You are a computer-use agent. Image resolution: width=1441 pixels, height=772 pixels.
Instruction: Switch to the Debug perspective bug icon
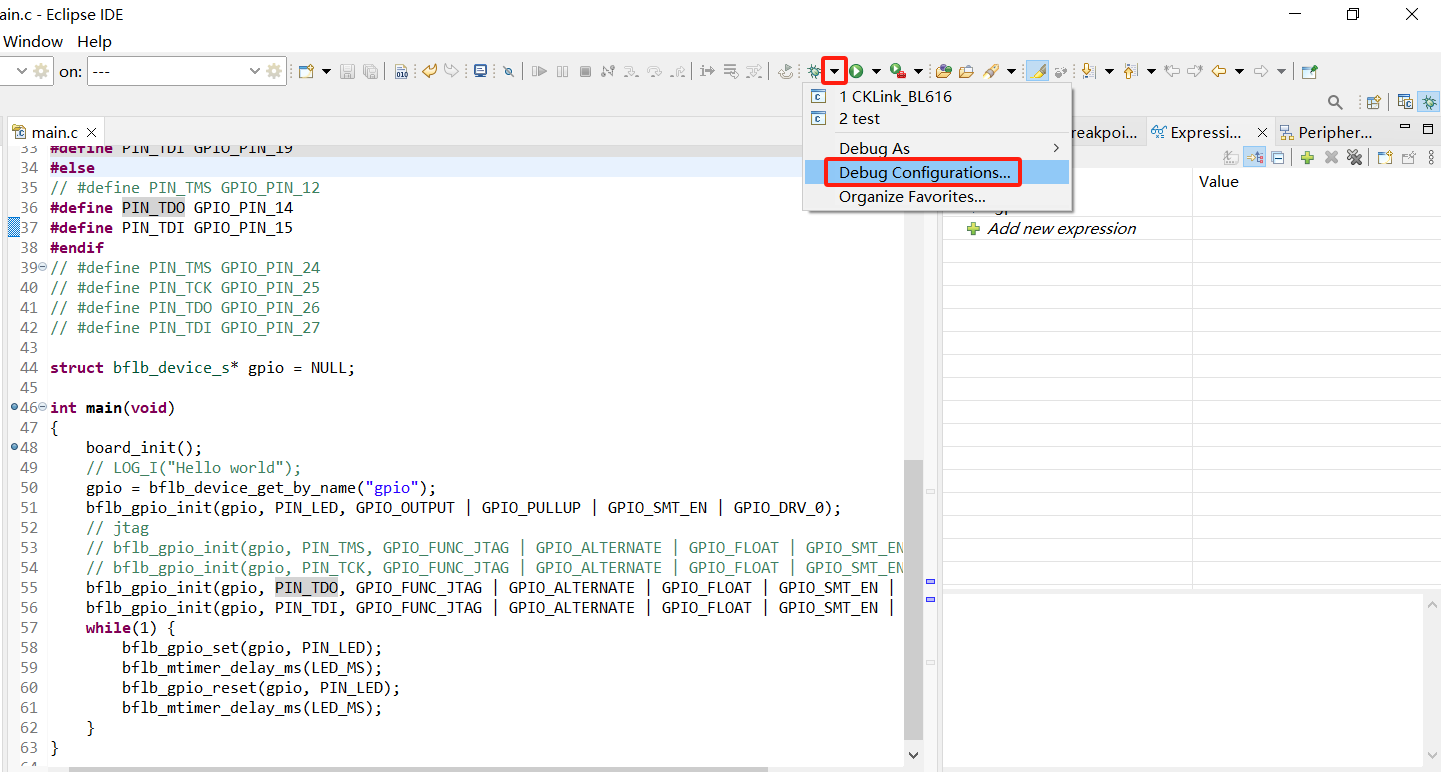coord(1429,102)
